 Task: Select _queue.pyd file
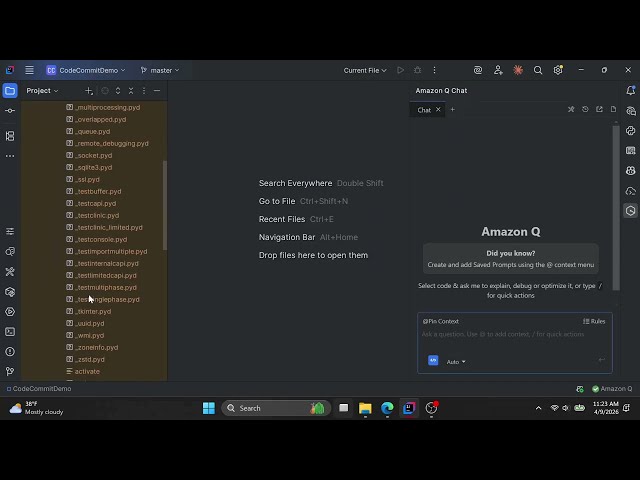88,131
